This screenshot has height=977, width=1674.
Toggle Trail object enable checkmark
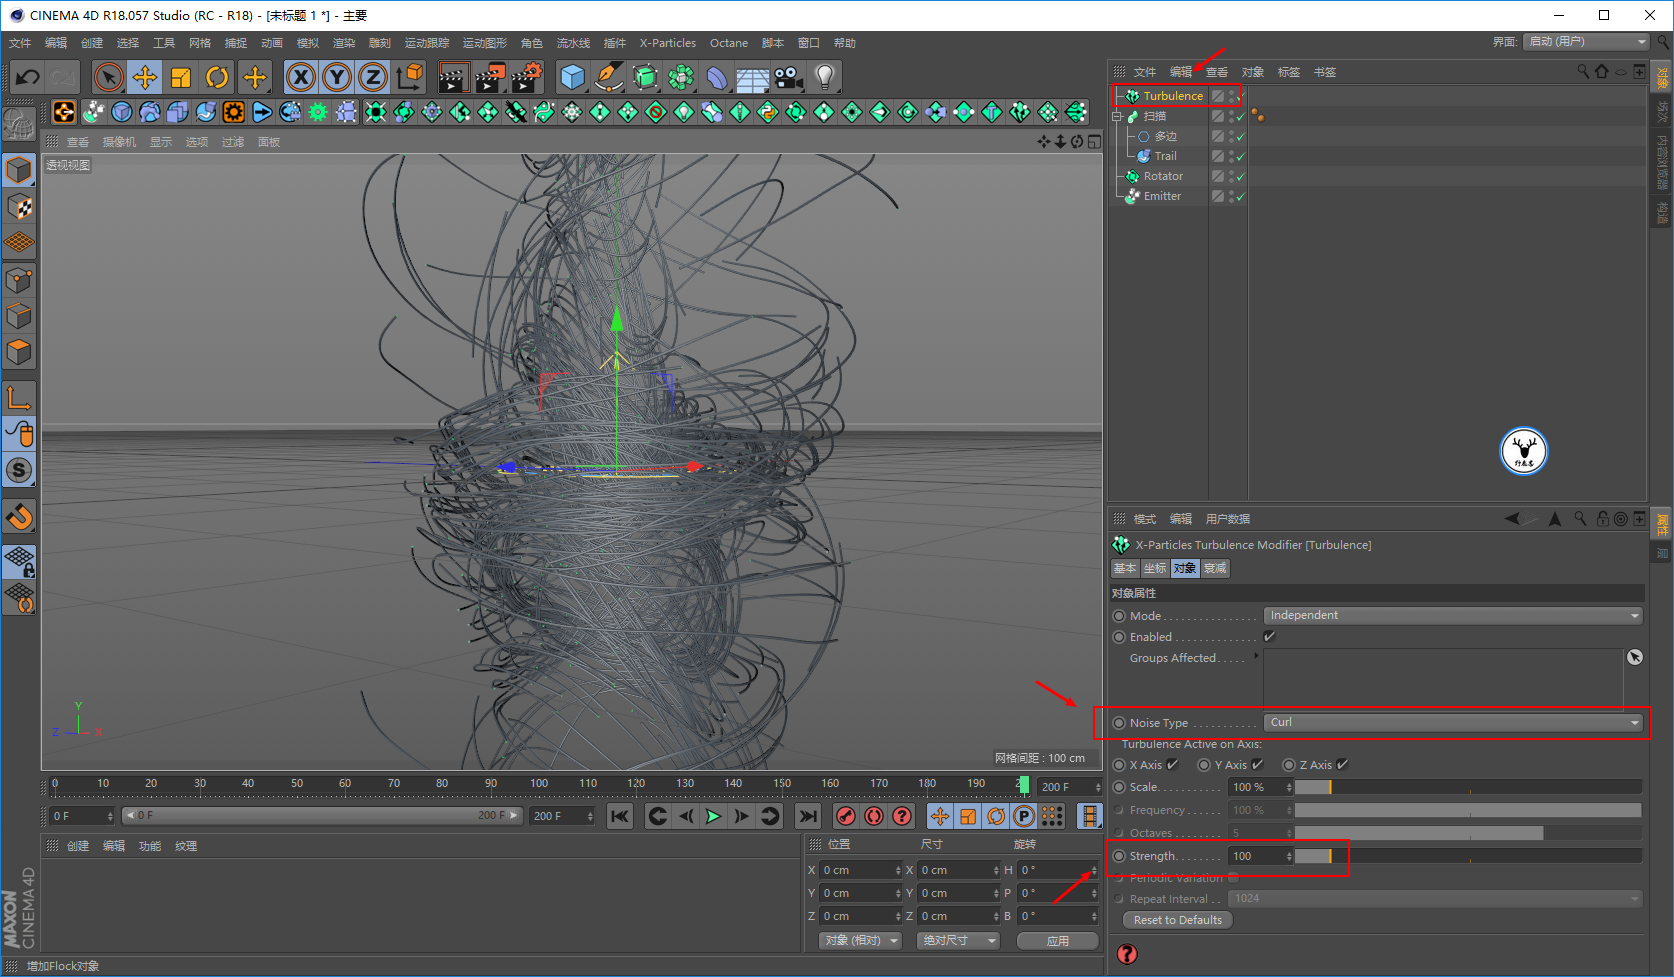[x=1240, y=157]
